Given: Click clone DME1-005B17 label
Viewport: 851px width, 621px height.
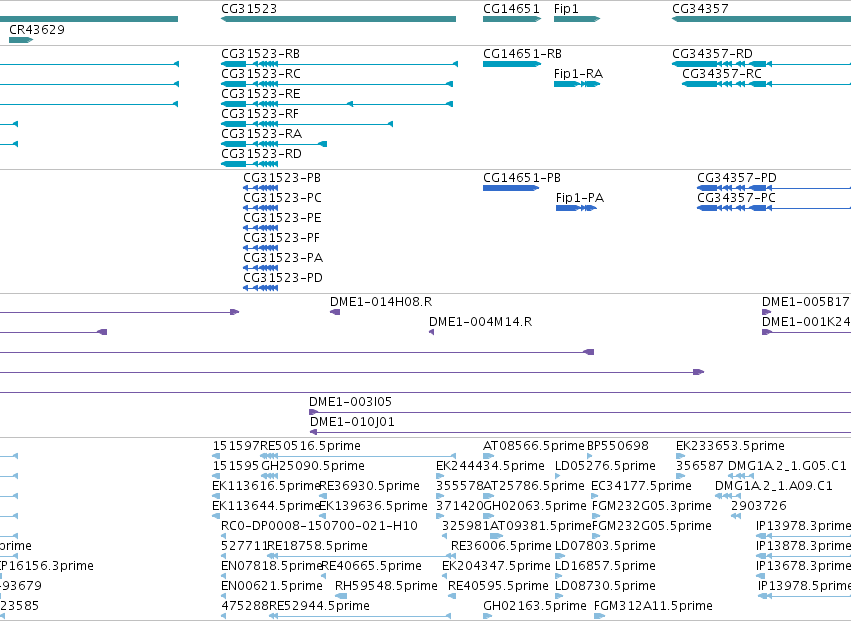Looking at the screenshot, I should (x=805, y=302).
